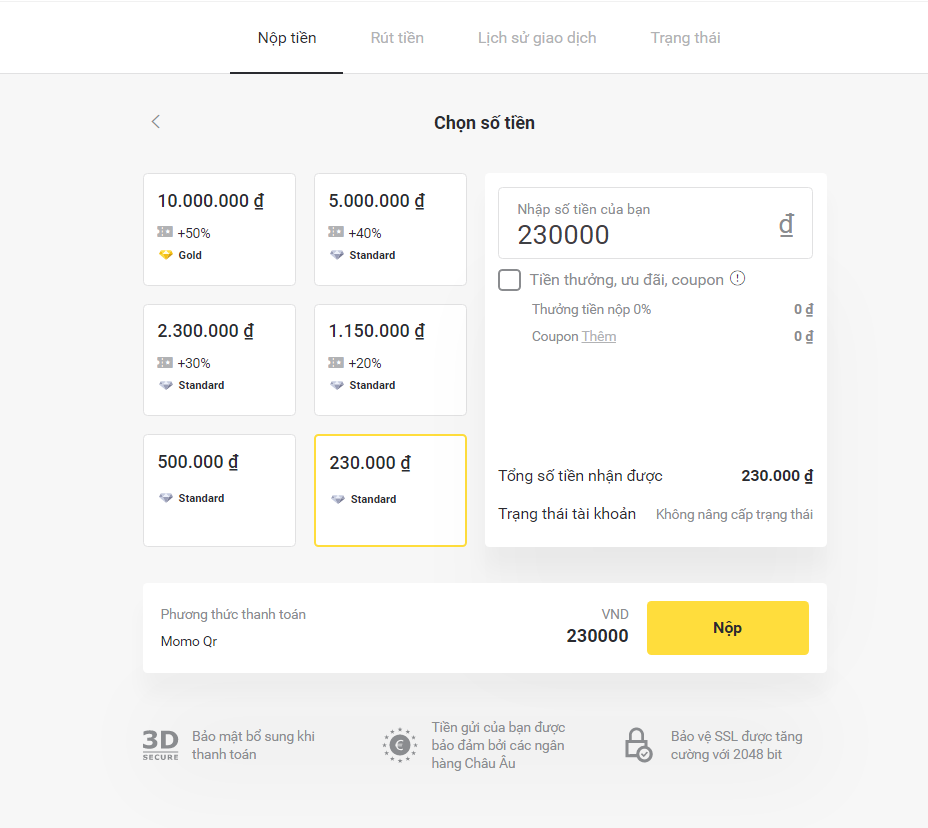
Task: Click the back arrow beside Chọn số tiền
Action: (x=155, y=122)
